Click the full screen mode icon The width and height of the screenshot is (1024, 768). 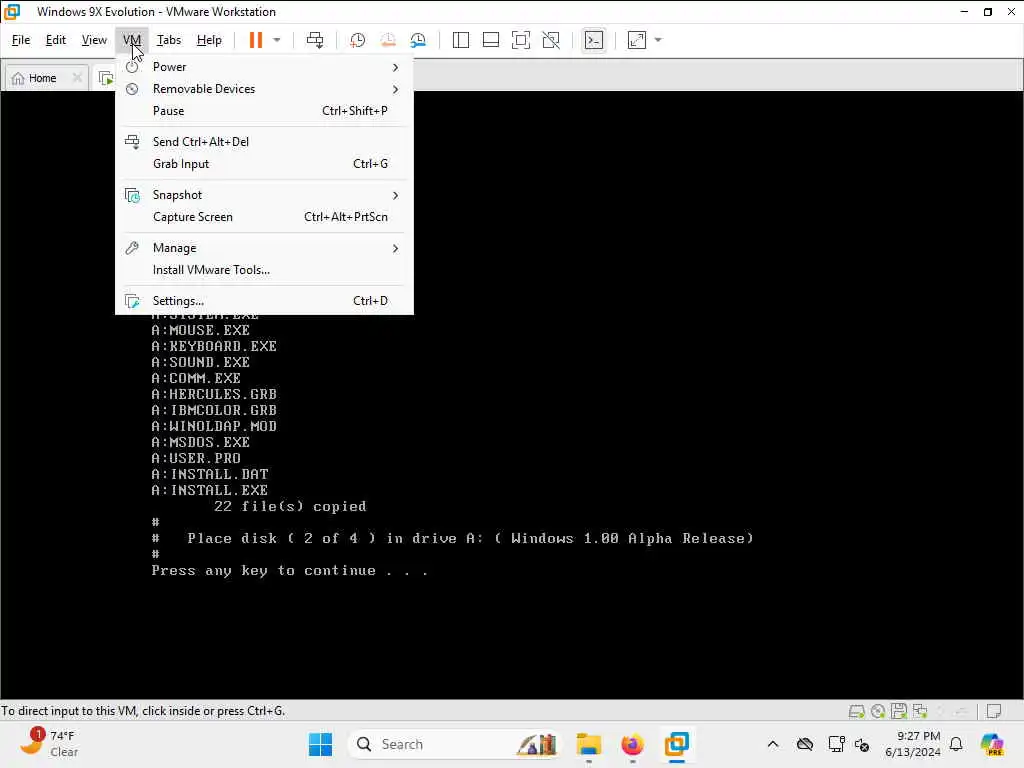[x=520, y=40]
